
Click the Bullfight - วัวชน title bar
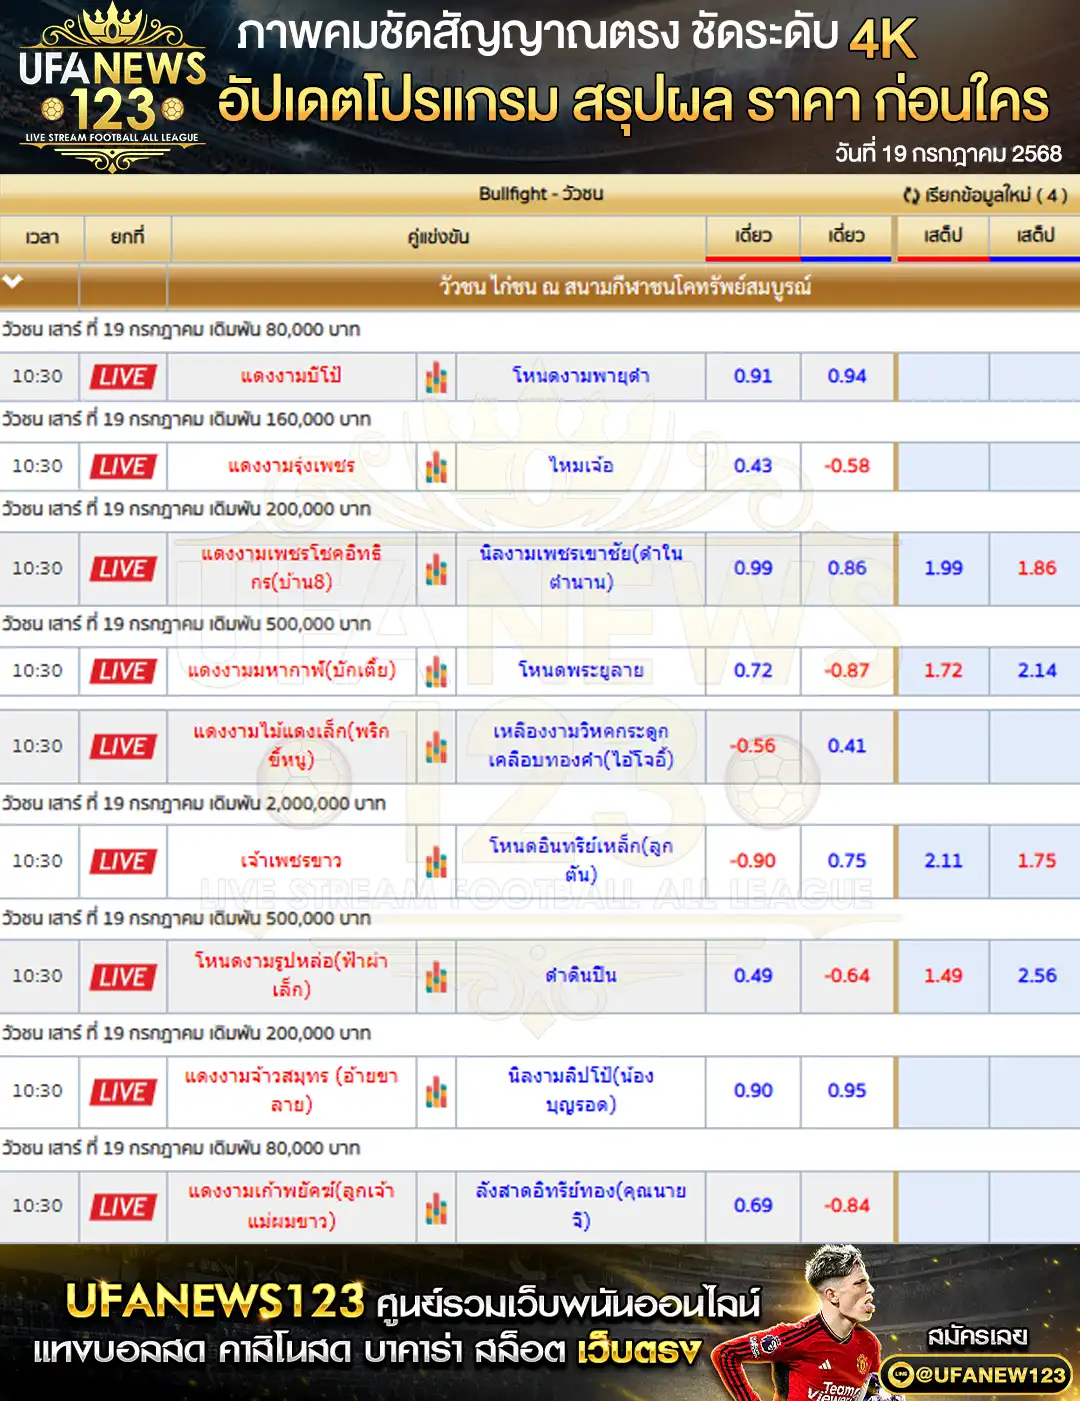pos(540,194)
